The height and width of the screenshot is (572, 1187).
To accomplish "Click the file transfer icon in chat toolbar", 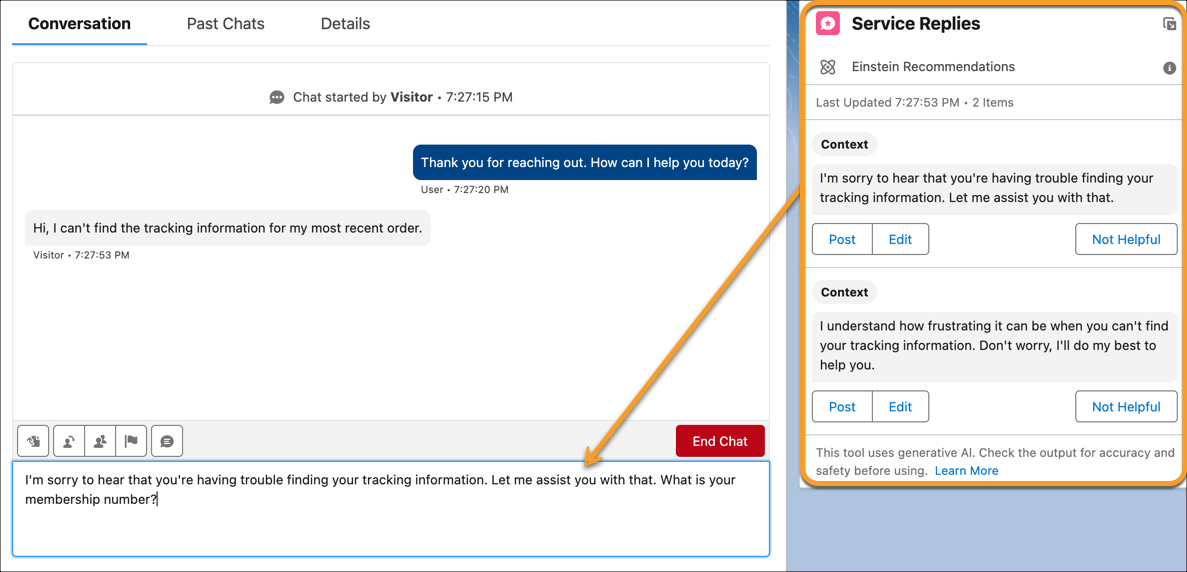I will point(34,441).
